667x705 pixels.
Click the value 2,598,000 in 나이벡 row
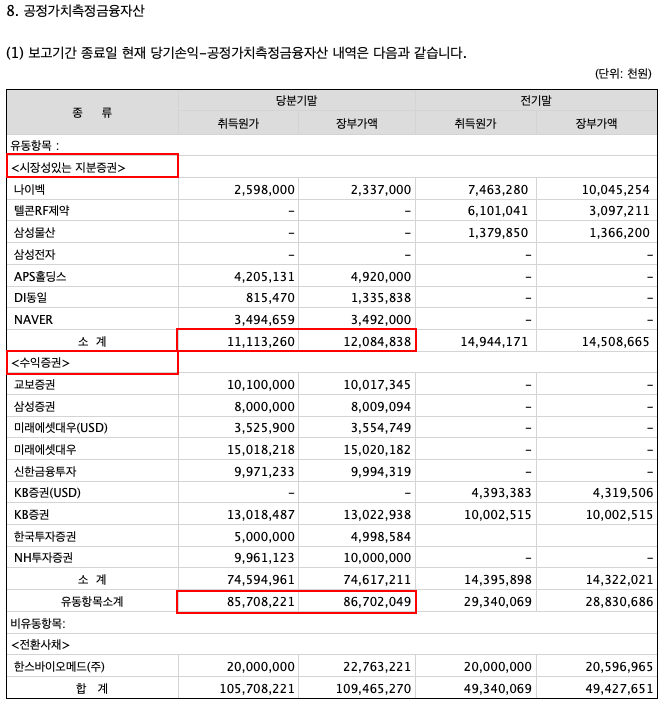(x=264, y=190)
